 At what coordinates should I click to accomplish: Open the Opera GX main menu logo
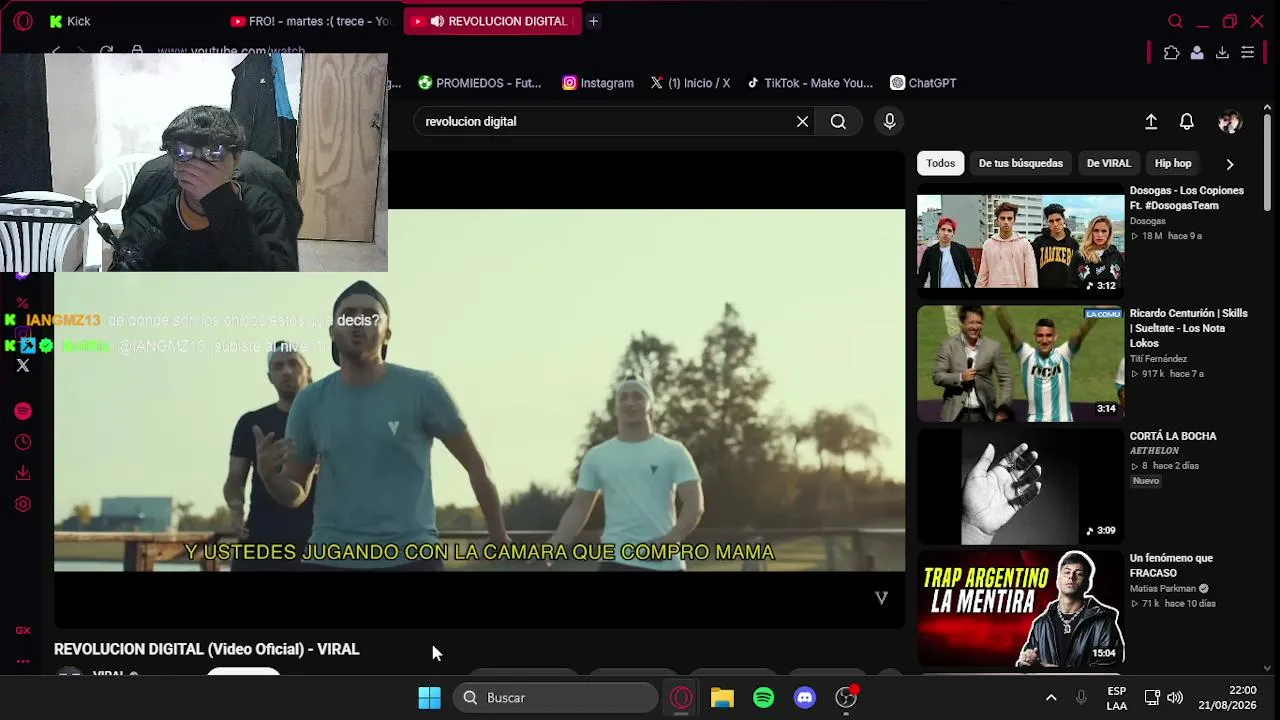[23, 21]
